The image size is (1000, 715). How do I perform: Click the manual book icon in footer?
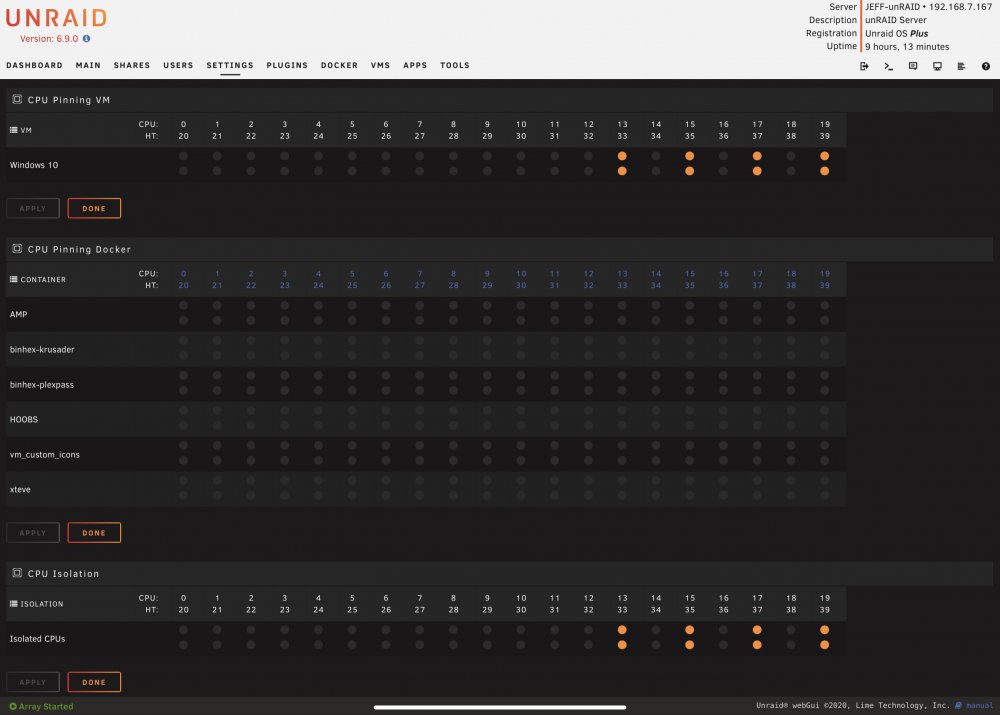pos(958,705)
